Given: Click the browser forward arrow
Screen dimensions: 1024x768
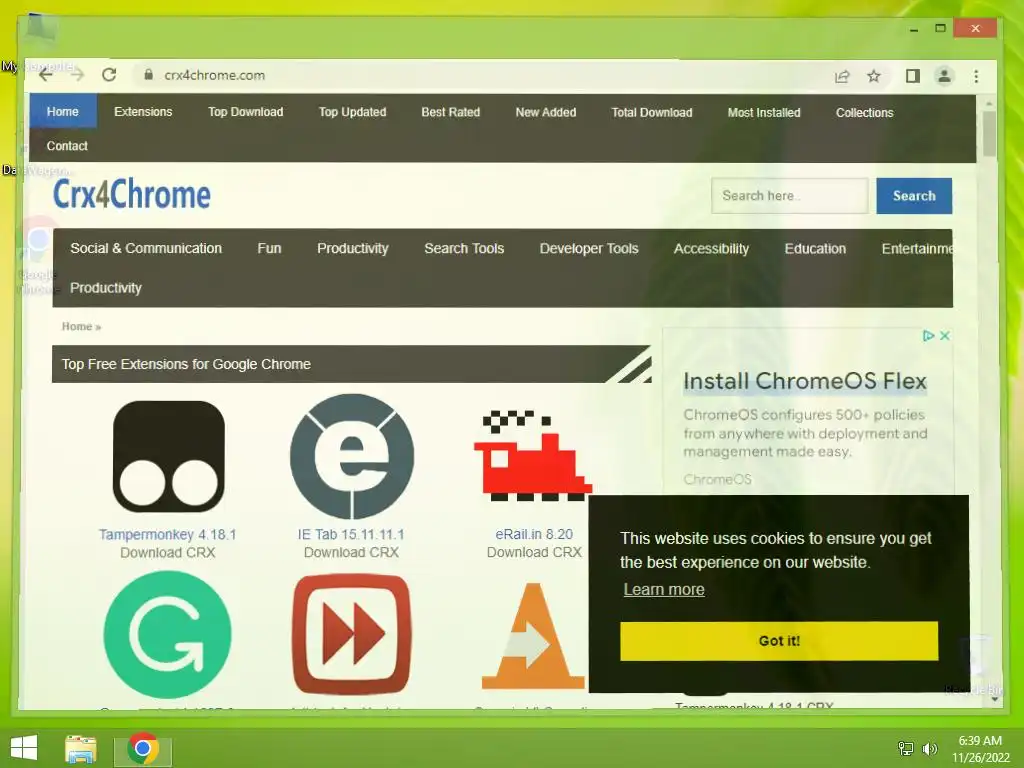Looking at the screenshot, I should pos(77,75).
